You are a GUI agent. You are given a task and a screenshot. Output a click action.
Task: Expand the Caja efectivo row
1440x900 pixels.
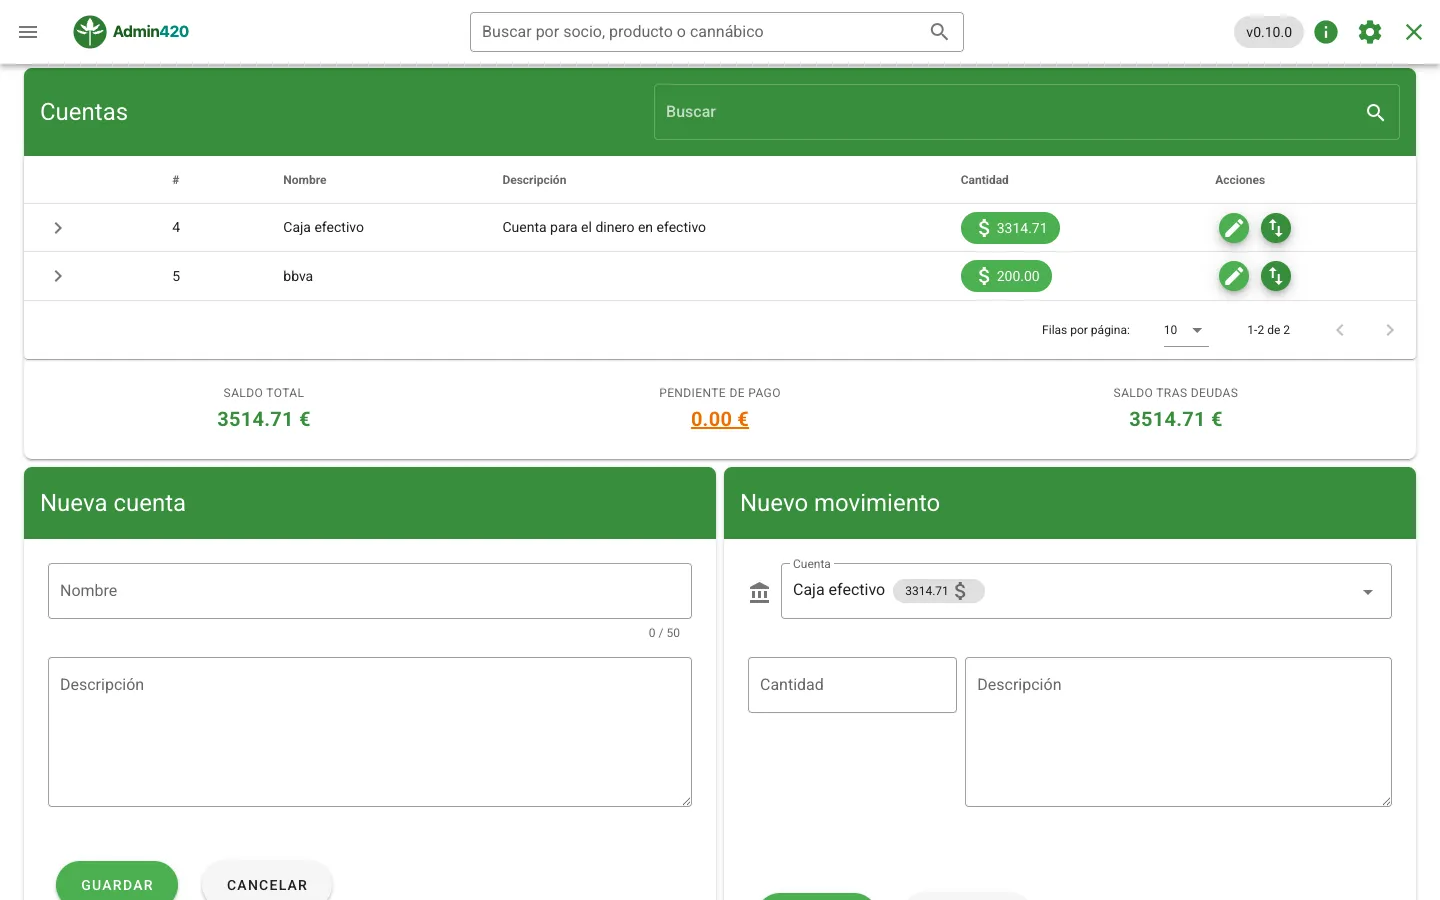(58, 228)
